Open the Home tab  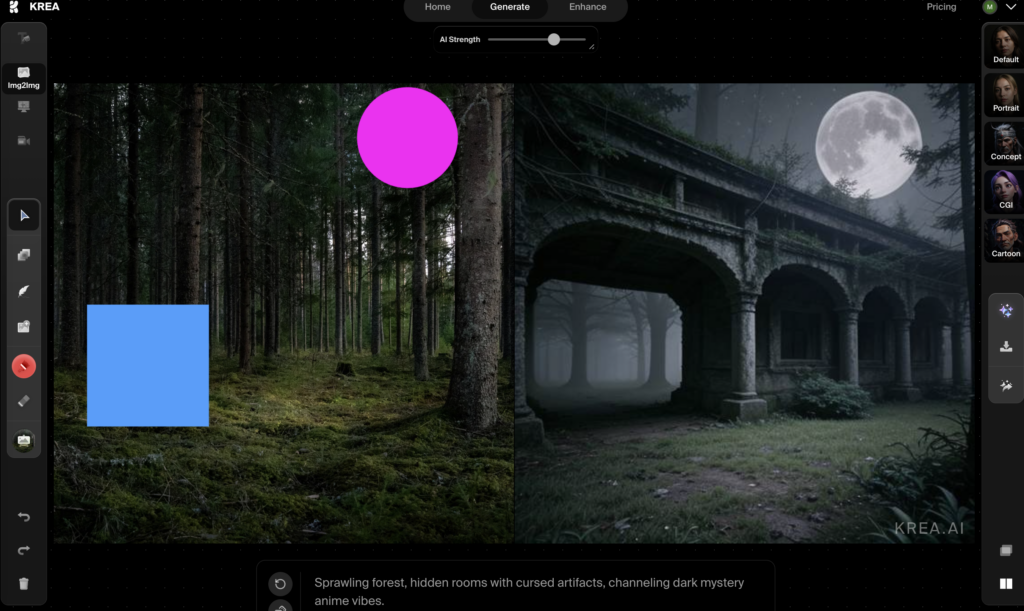click(438, 7)
